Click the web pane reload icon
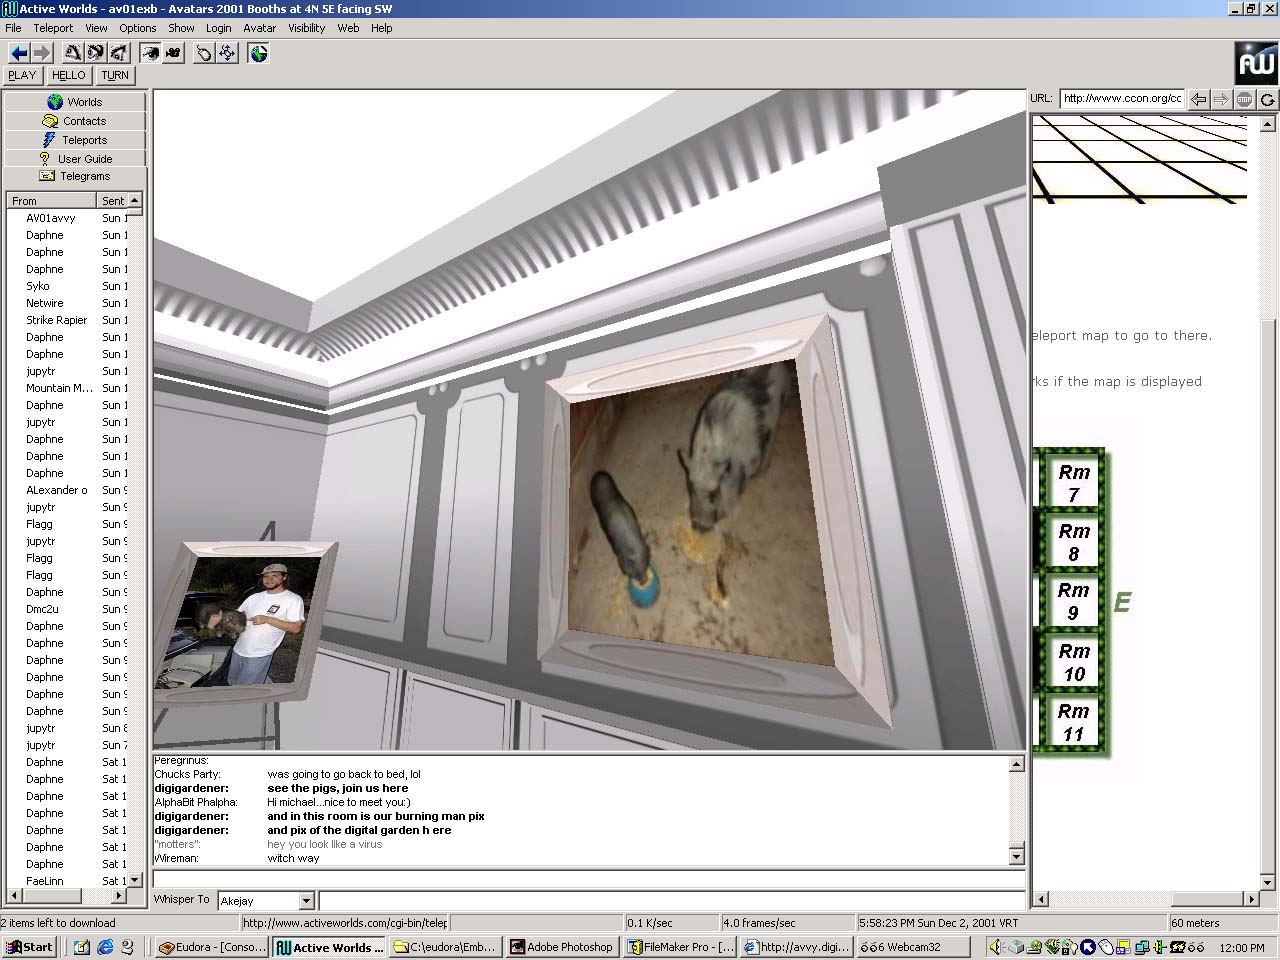Image resolution: width=1280 pixels, height=960 pixels. pos(1267,99)
